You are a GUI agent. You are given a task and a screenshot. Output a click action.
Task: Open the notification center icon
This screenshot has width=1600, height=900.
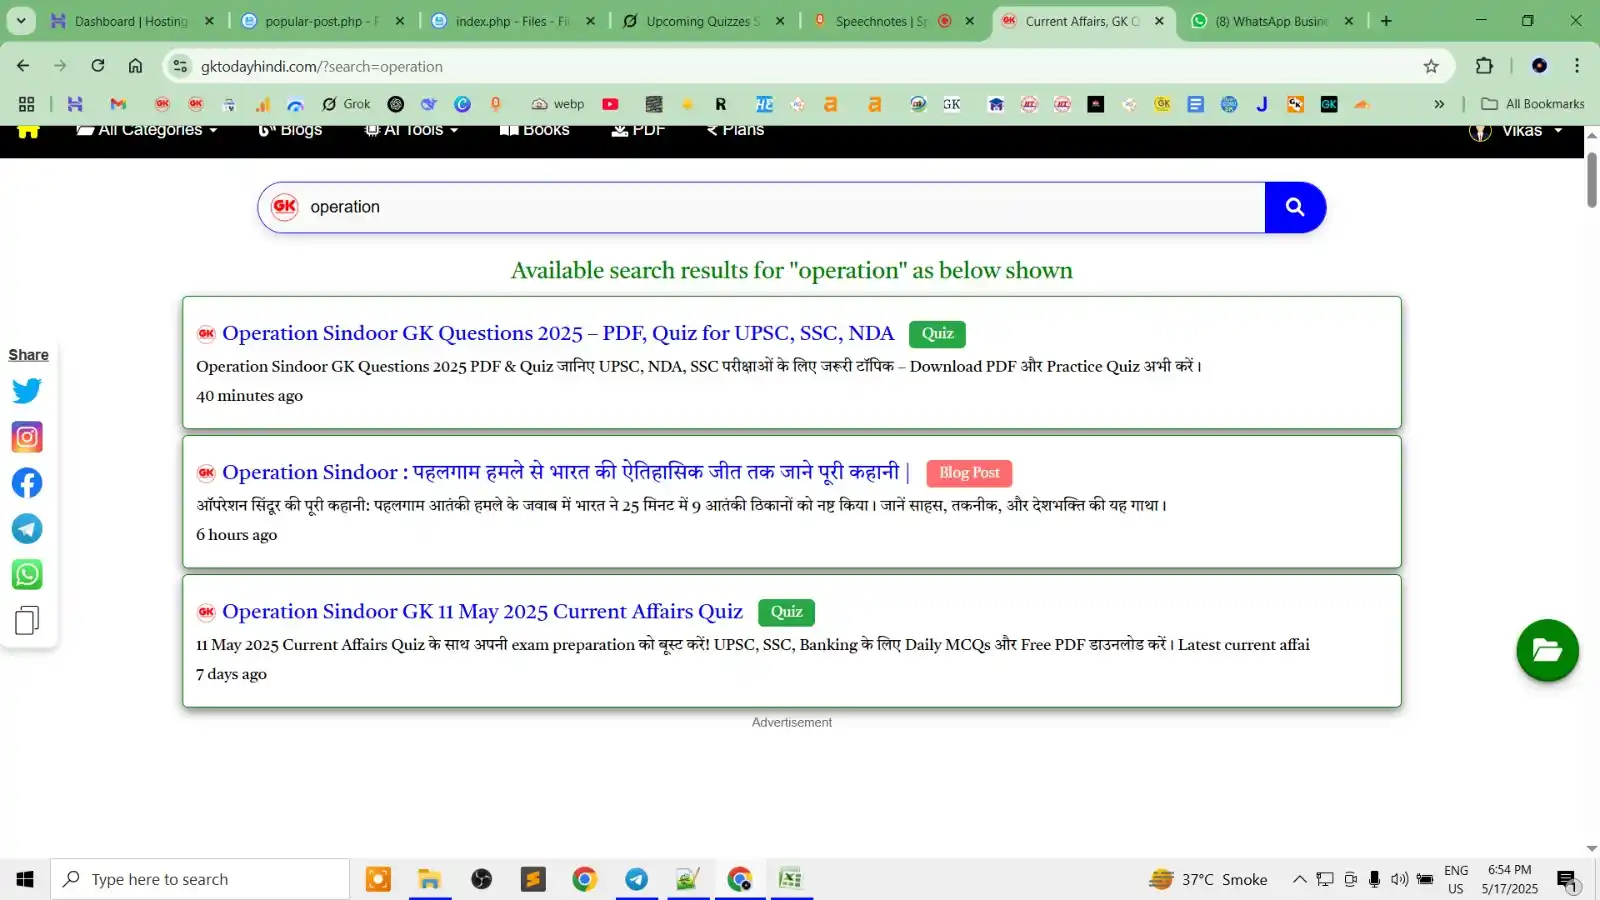coord(1567,880)
